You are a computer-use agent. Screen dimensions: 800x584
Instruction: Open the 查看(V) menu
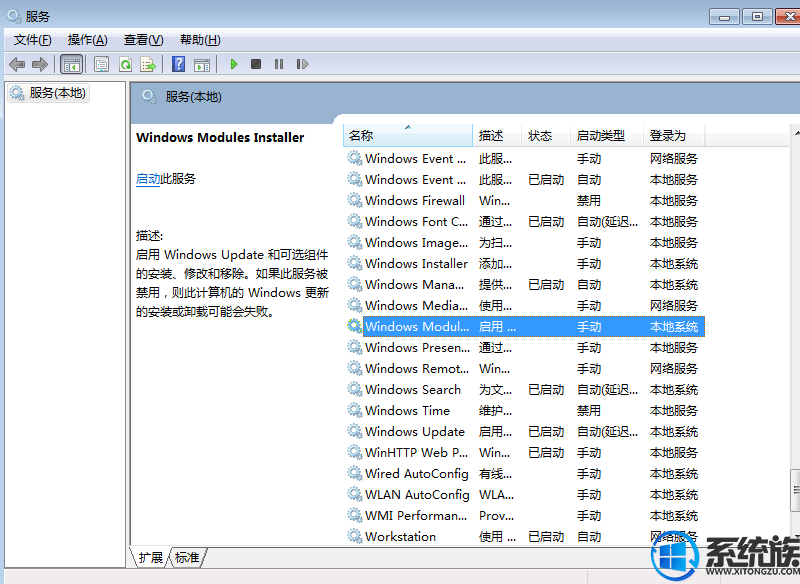(x=143, y=40)
